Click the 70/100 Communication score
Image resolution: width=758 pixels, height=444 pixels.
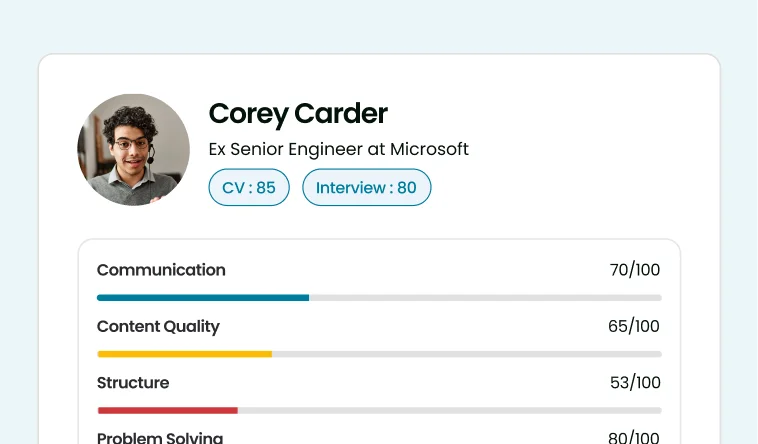coord(635,270)
